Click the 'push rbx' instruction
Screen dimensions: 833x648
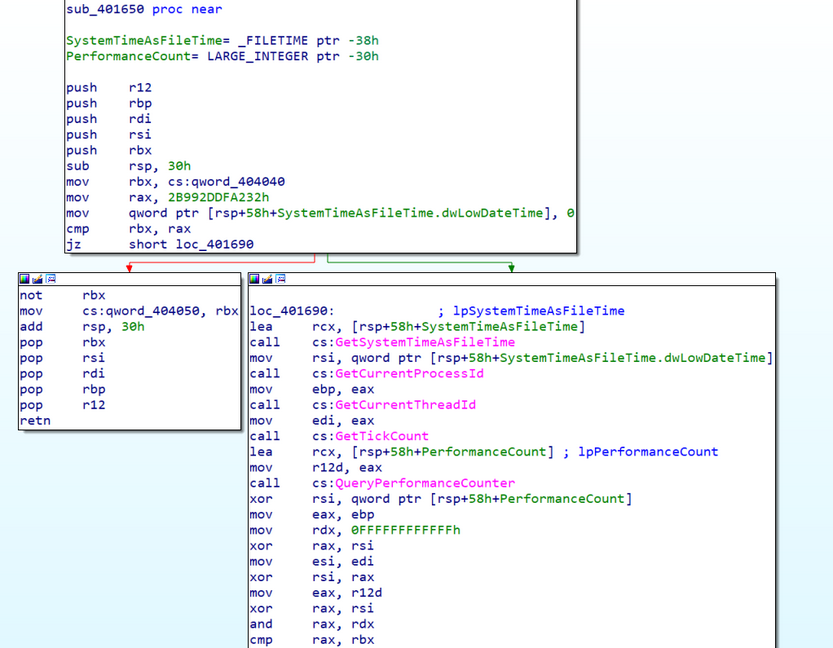(x=109, y=150)
